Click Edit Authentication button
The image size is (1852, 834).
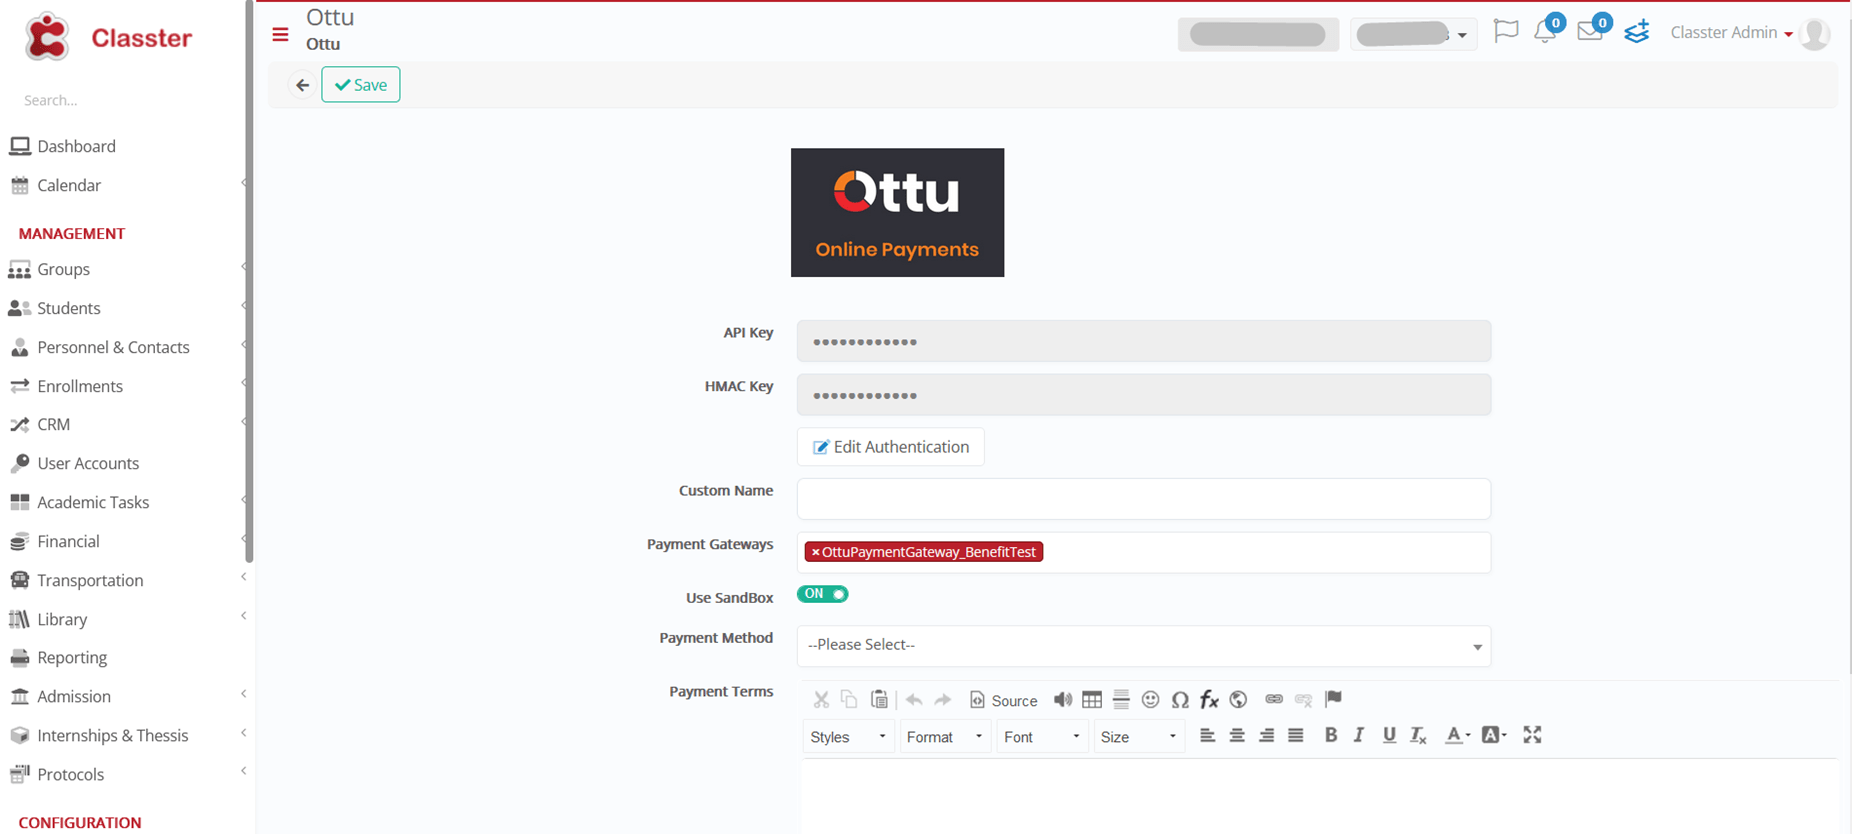point(891,447)
